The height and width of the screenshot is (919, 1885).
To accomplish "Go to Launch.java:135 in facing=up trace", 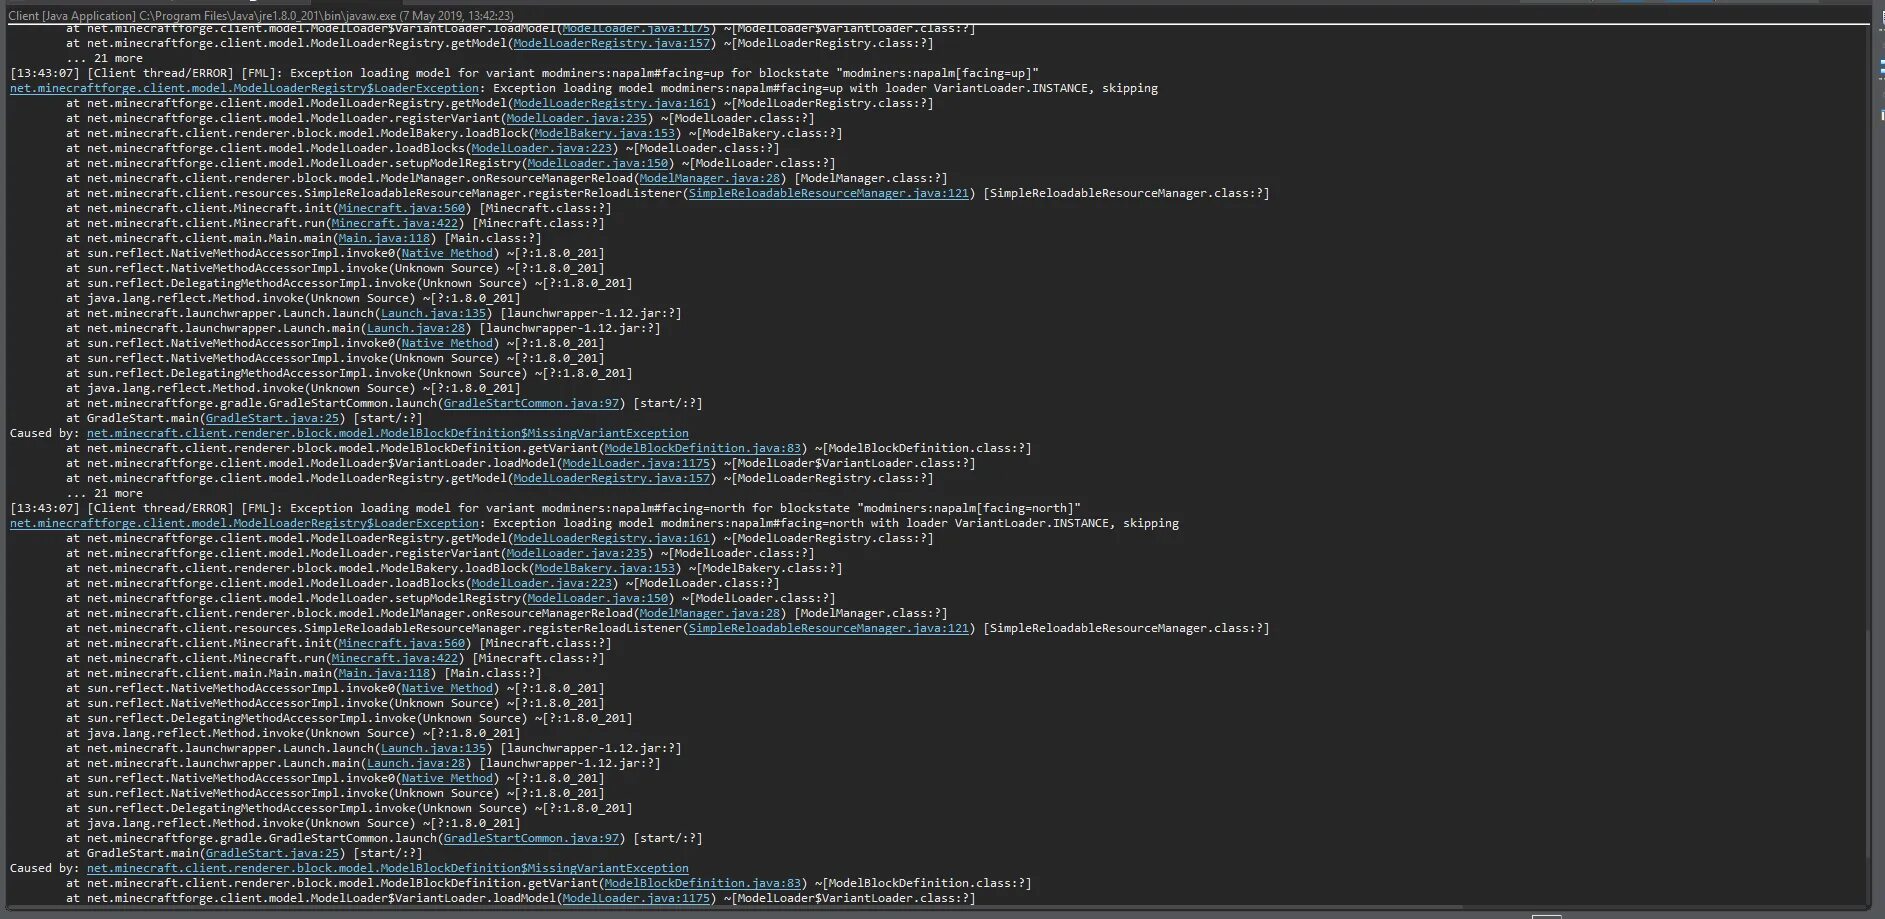I will tap(434, 313).
